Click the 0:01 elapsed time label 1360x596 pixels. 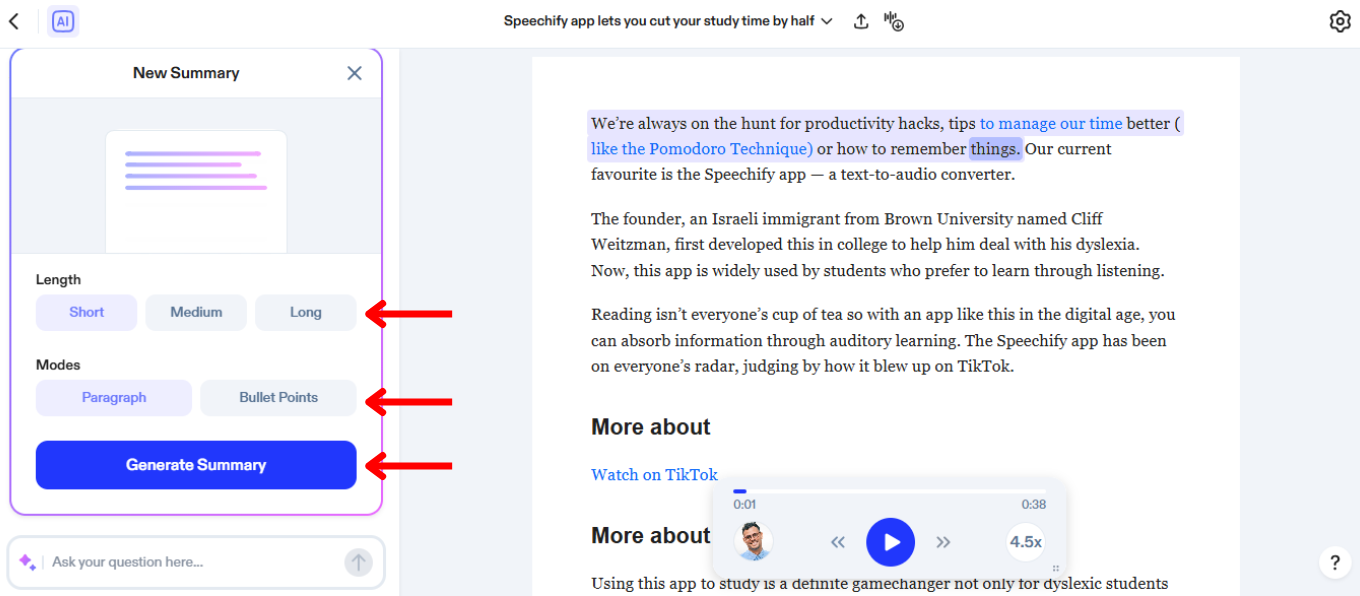coord(745,505)
